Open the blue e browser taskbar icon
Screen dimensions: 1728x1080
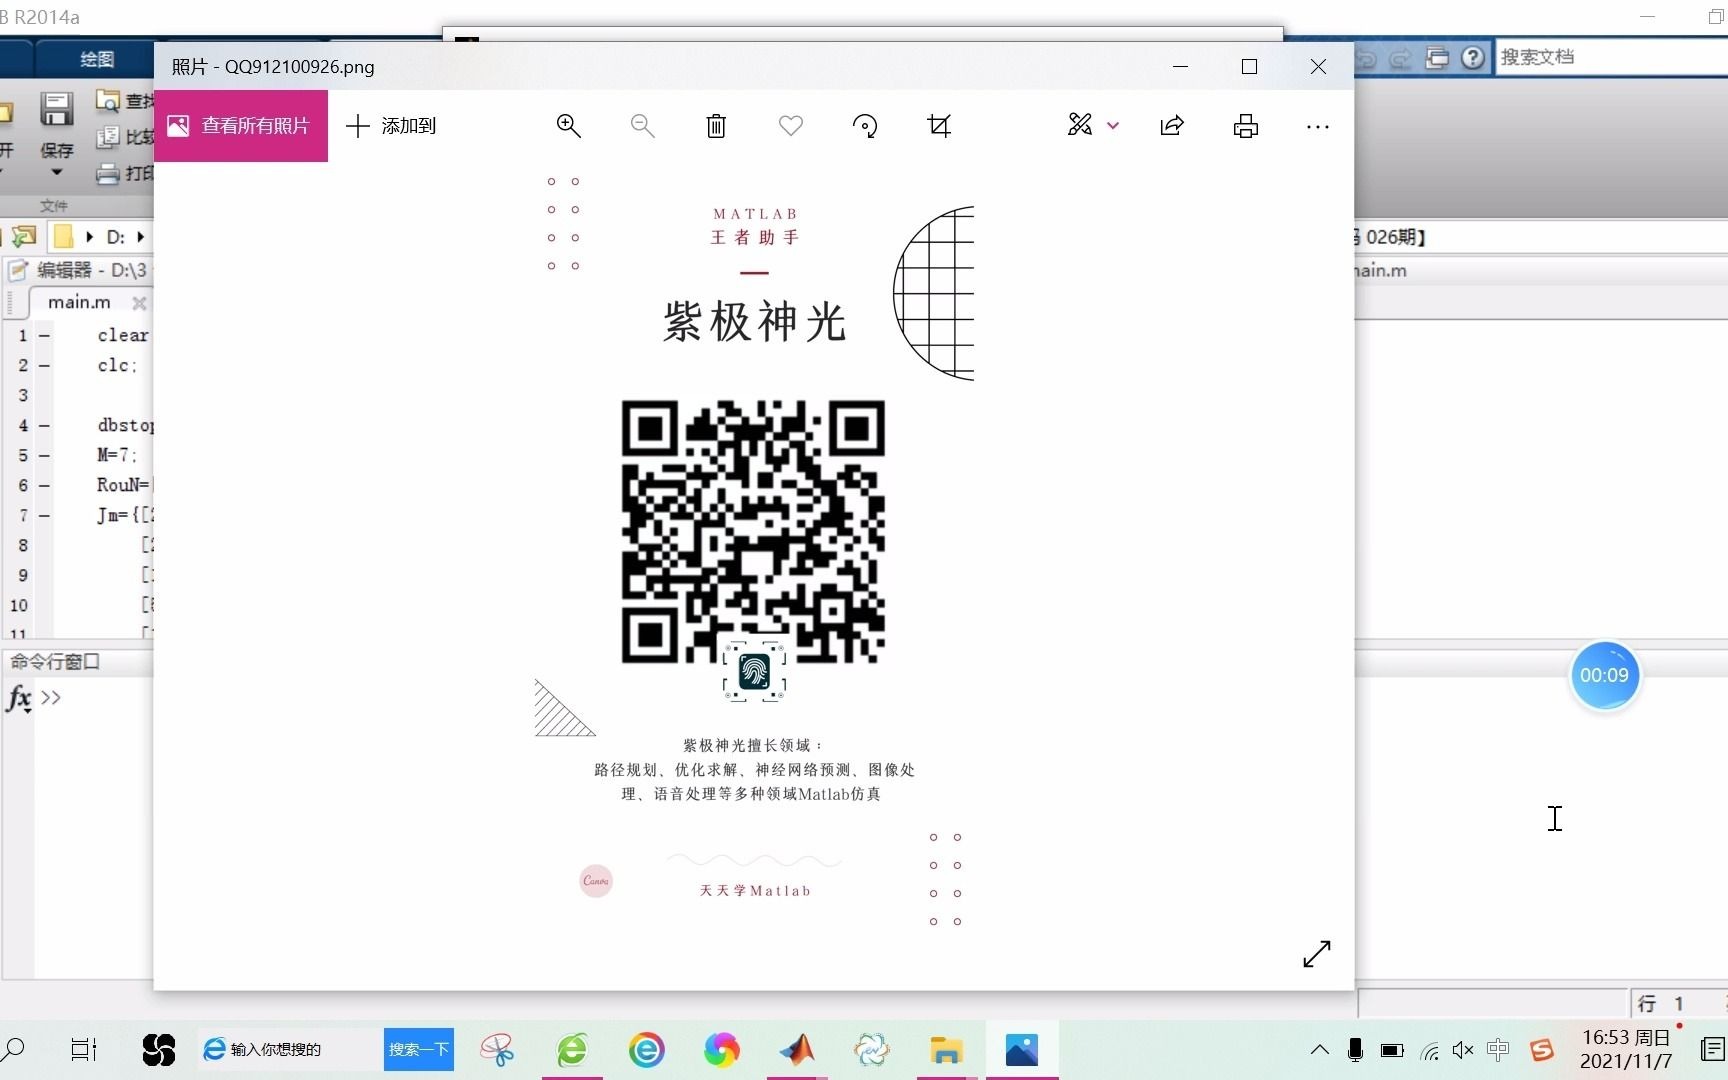[x=647, y=1050]
